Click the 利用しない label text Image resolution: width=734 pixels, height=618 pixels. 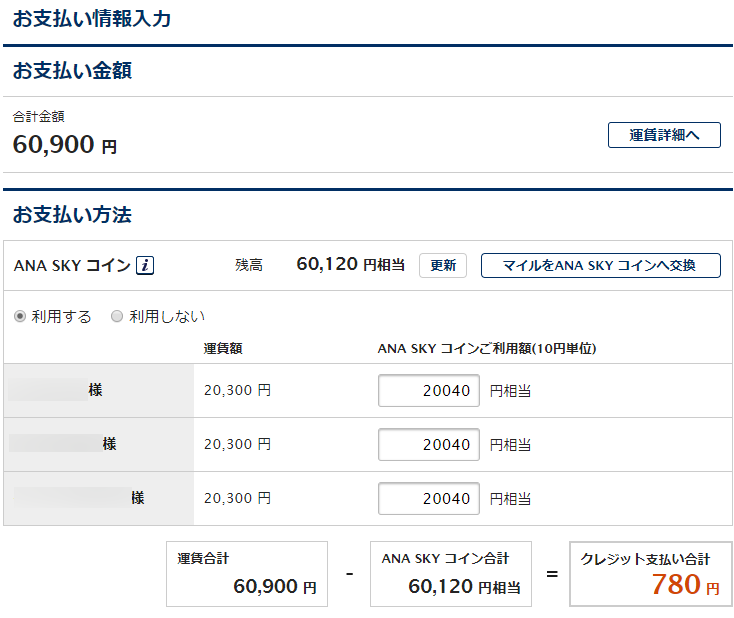[x=167, y=316]
